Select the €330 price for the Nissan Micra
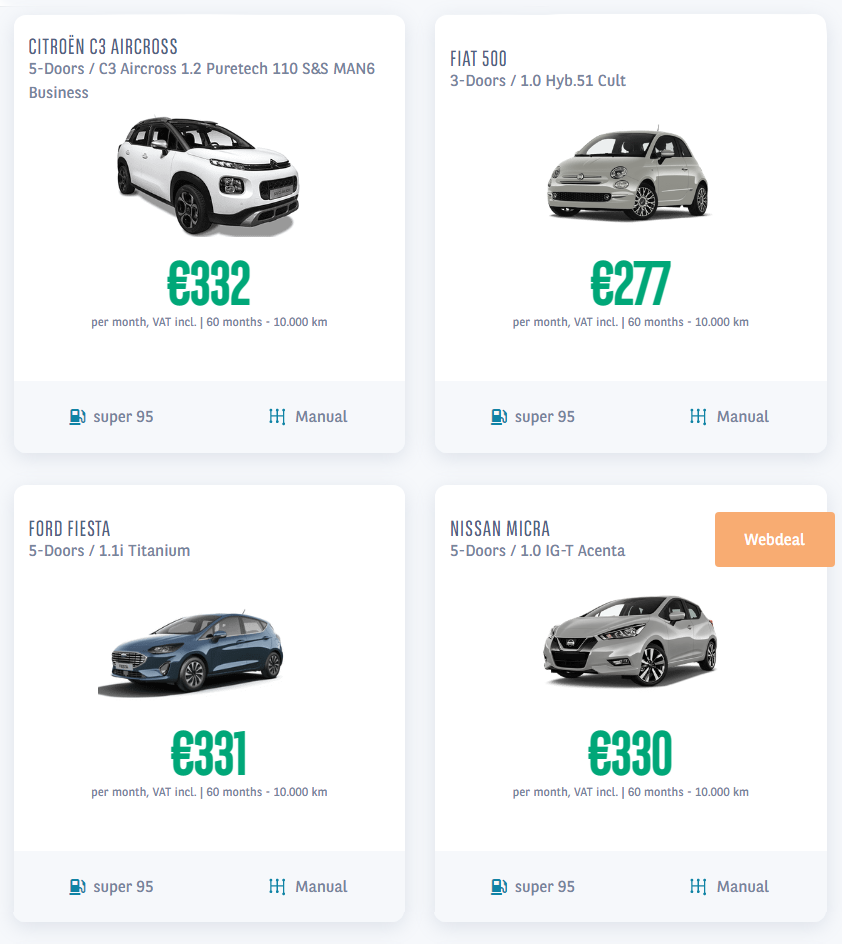The height and width of the screenshot is (944, 842). point(629,754)
